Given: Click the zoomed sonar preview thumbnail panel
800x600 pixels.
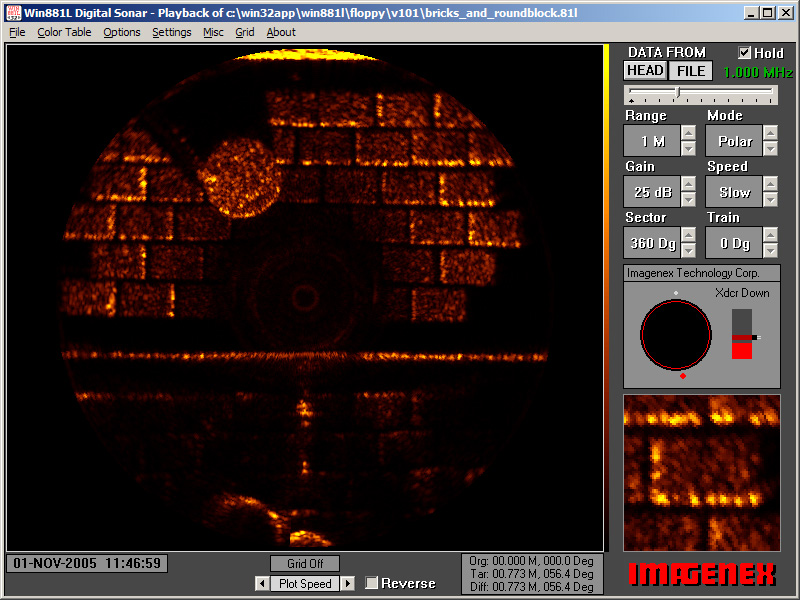Looking at the screenshot, I should (701, 470).
